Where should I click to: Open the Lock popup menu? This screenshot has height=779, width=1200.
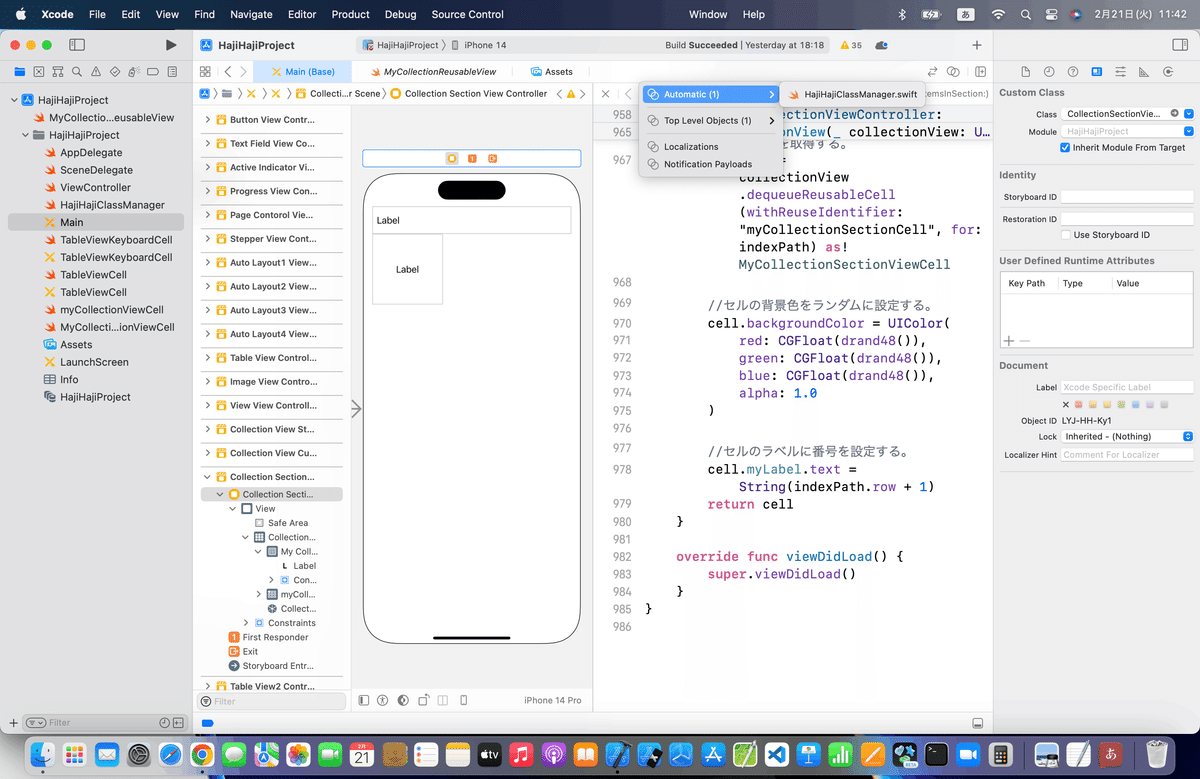1127,436
